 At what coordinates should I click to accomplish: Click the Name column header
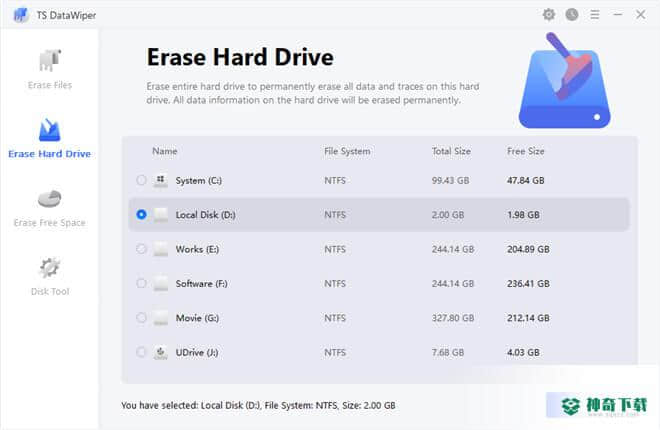point(165,151)
